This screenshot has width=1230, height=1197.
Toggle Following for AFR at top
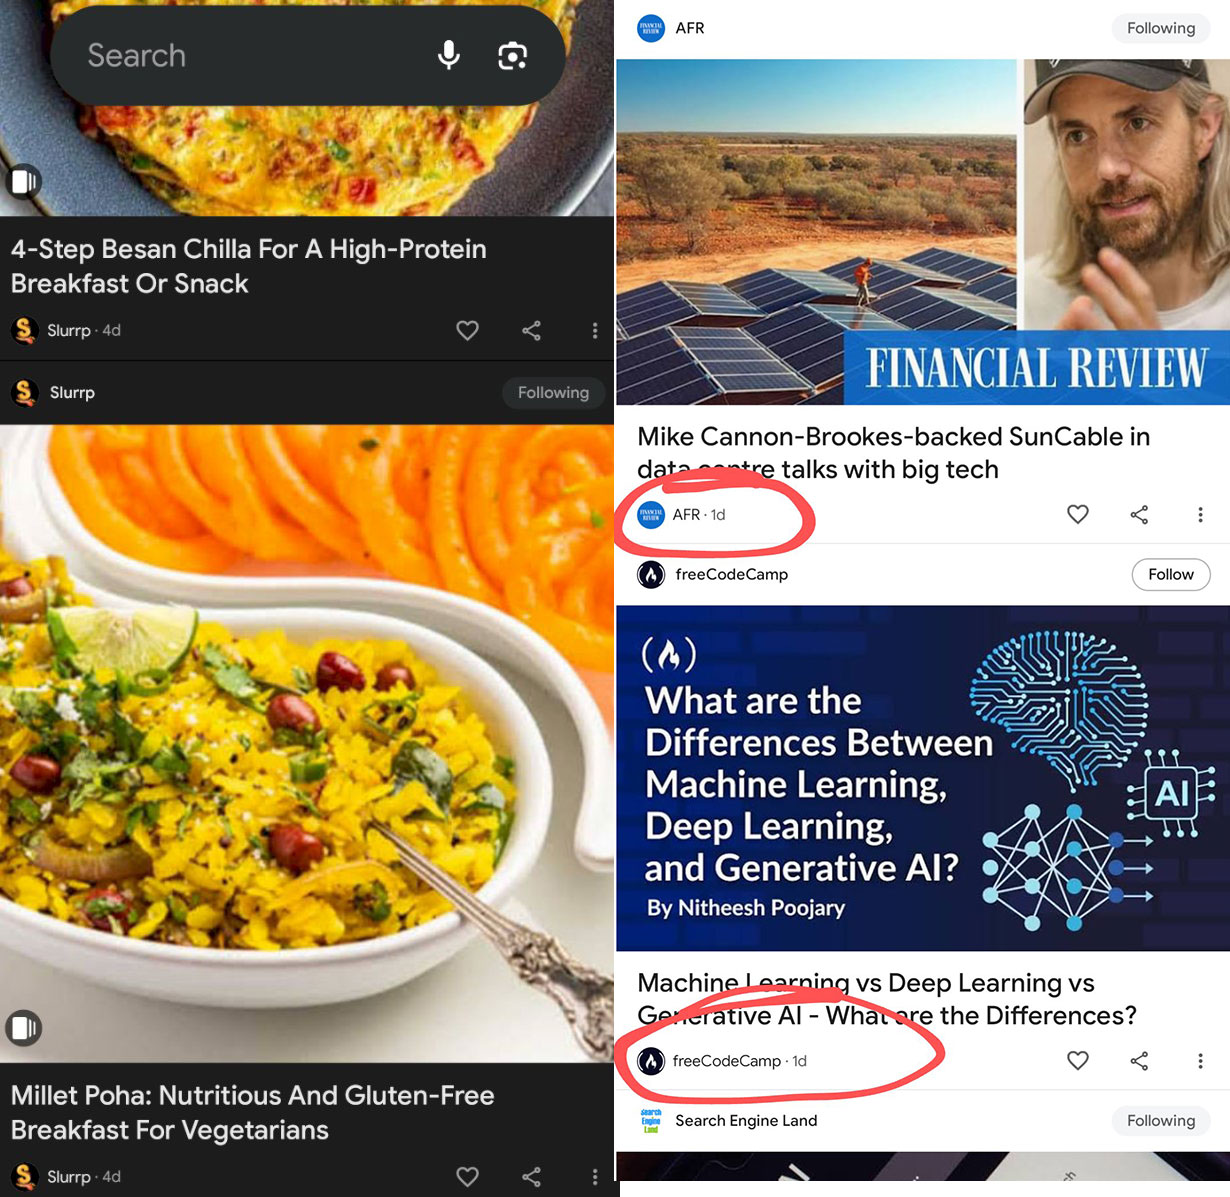(x=1160, y=28)
